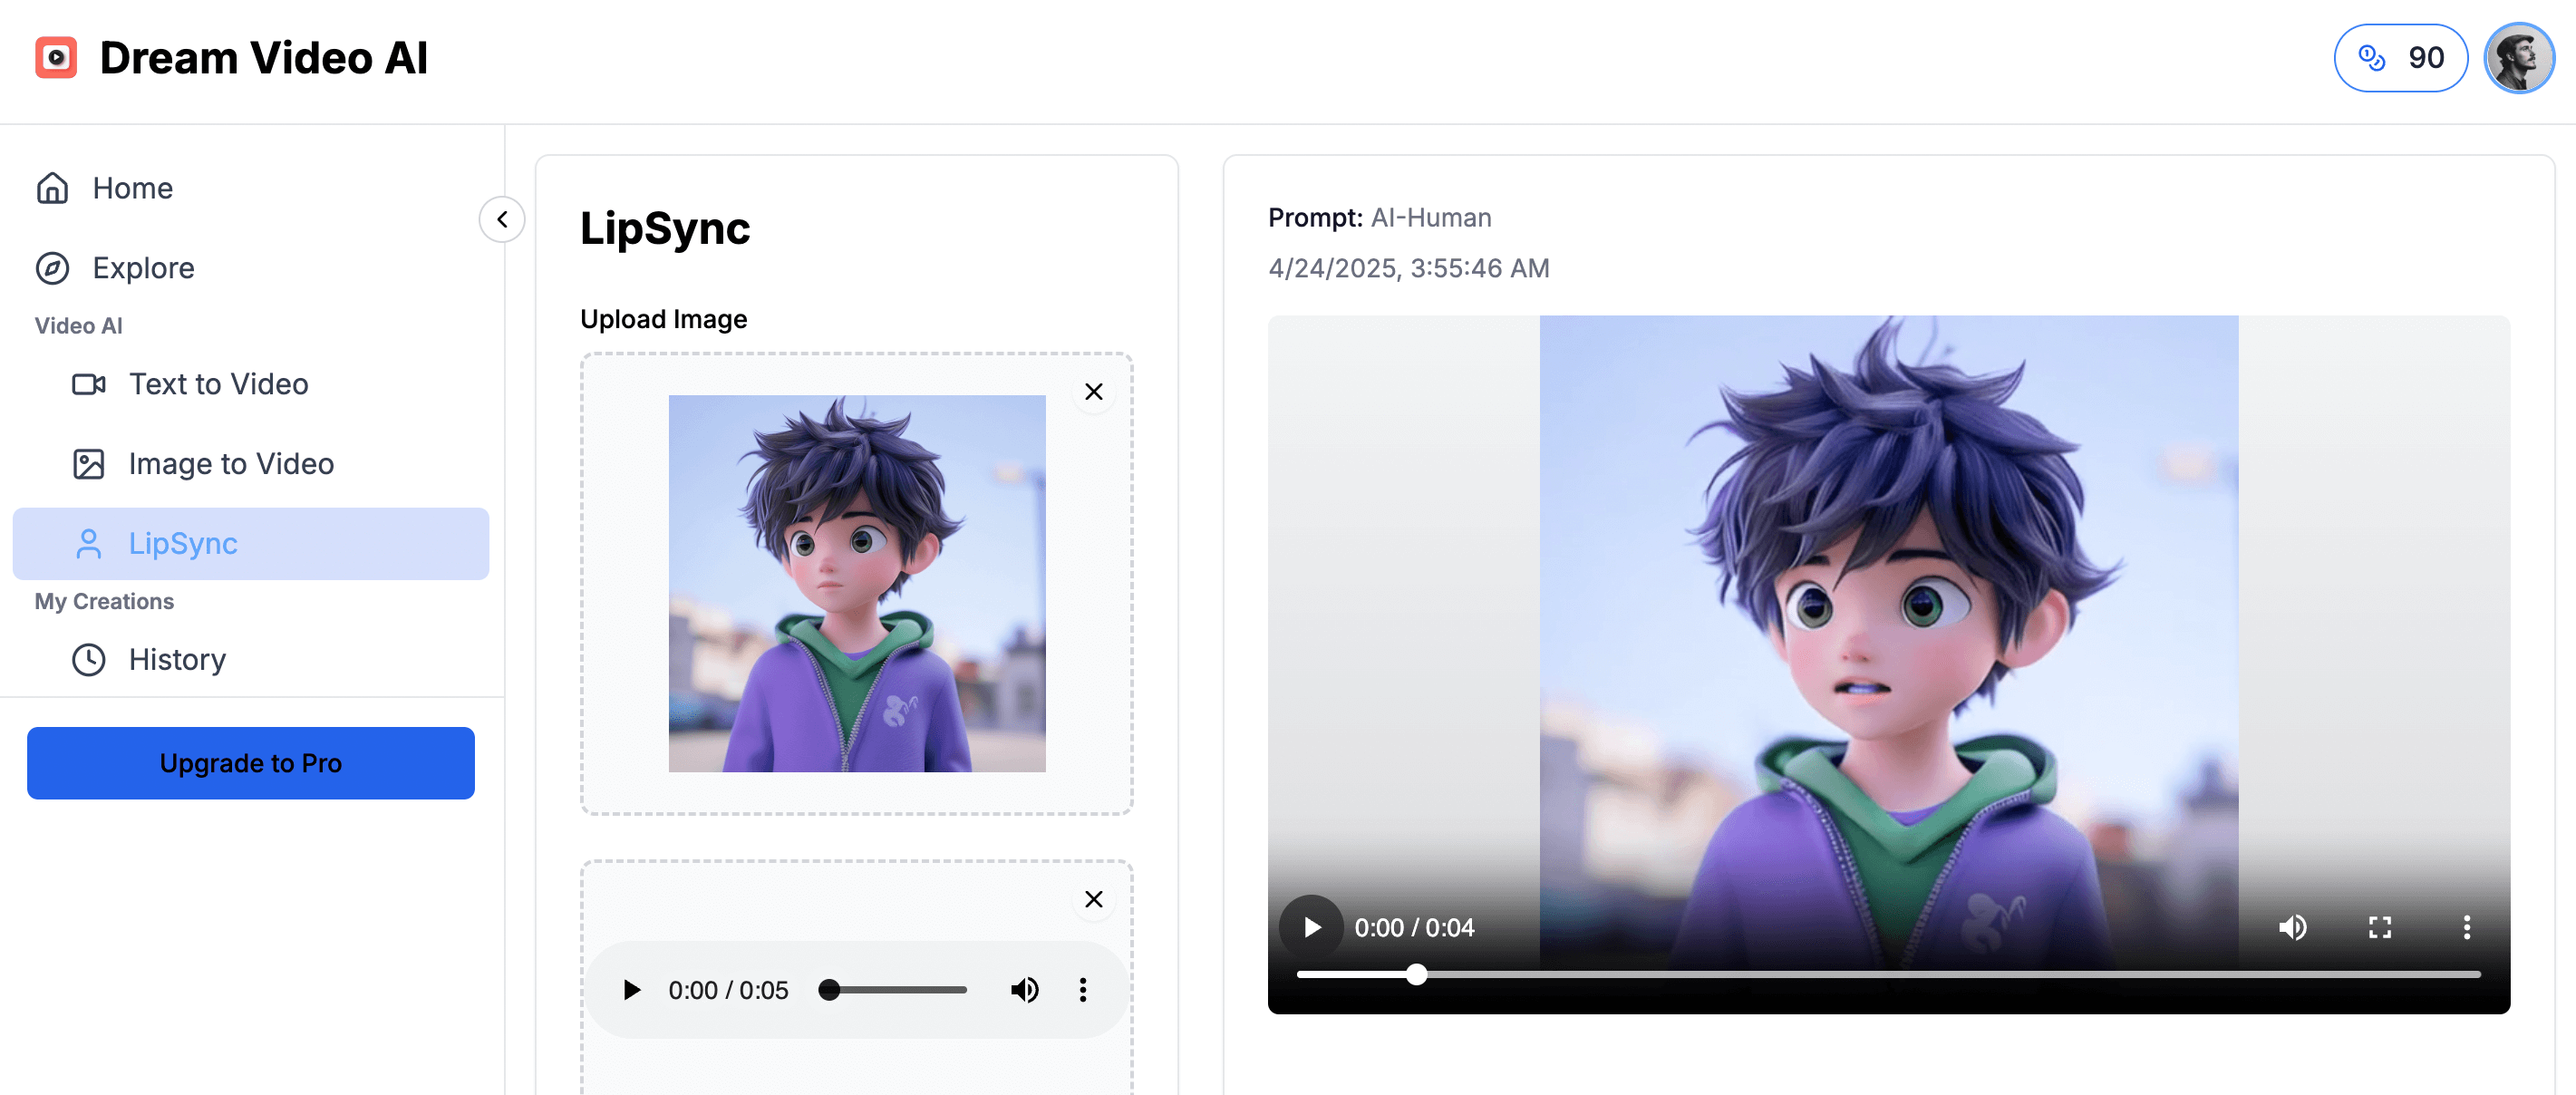Click the coin icon in credits badge
This screenshot has width=2576, height=1095.
click(2372, 58)
